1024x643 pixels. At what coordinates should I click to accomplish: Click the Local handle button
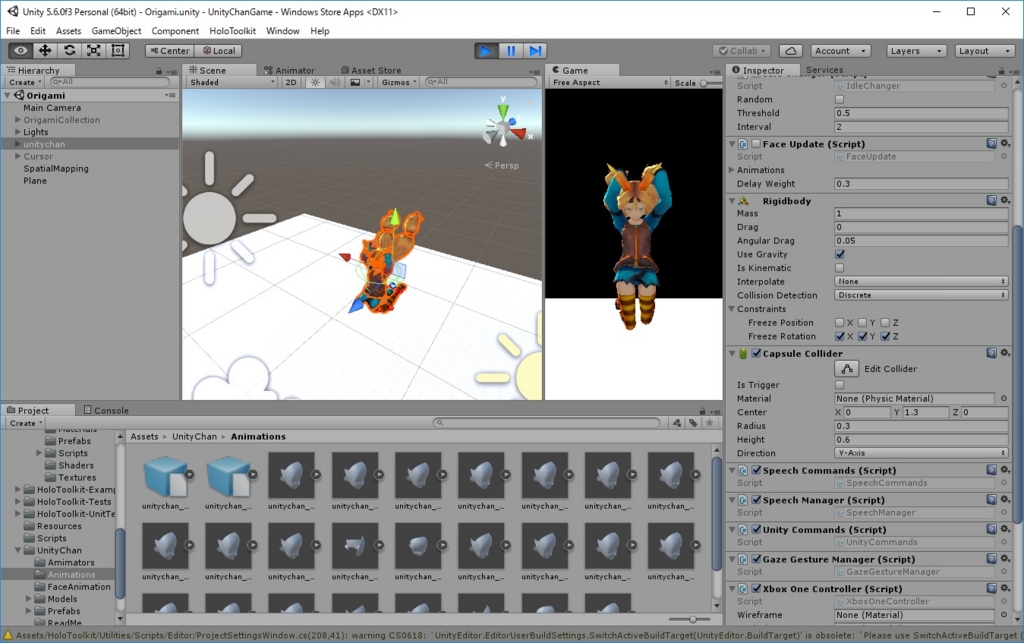(x=219, y=51)
